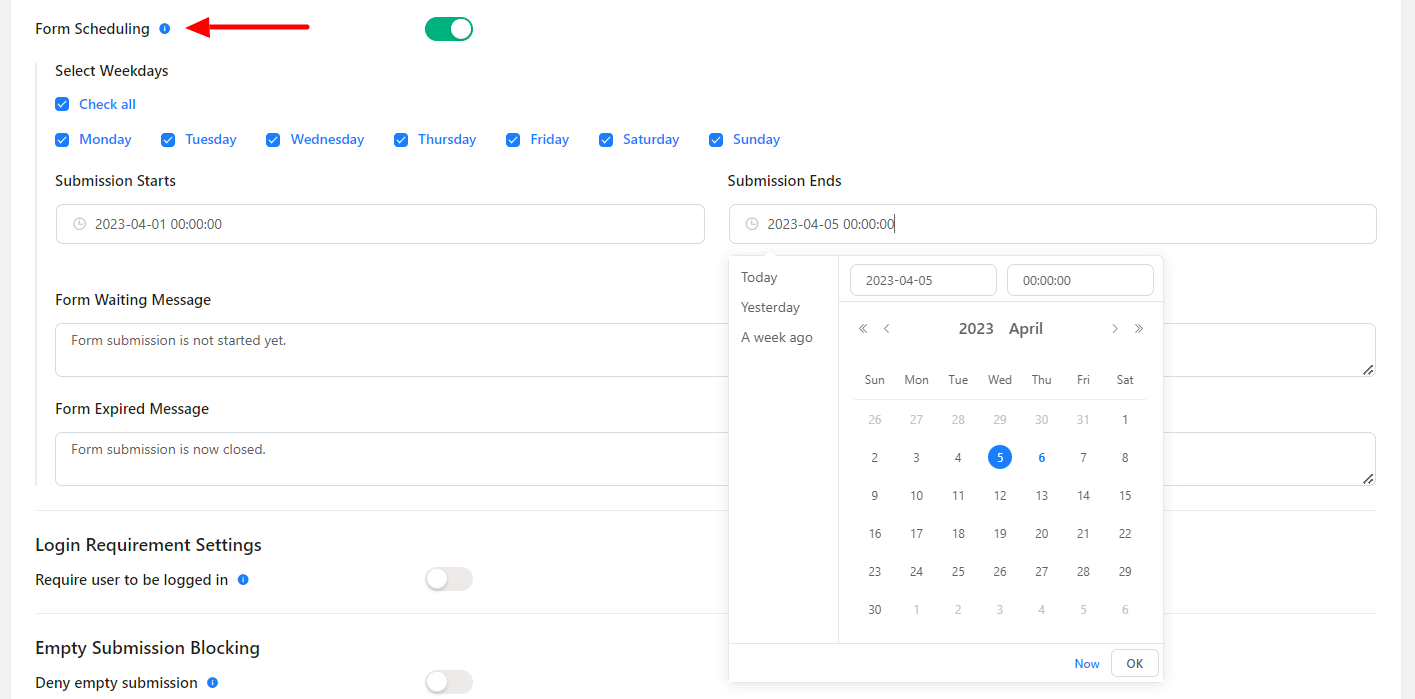Click the 2023 year header label
Screen dimensions: 1415x699
(976, 329)
